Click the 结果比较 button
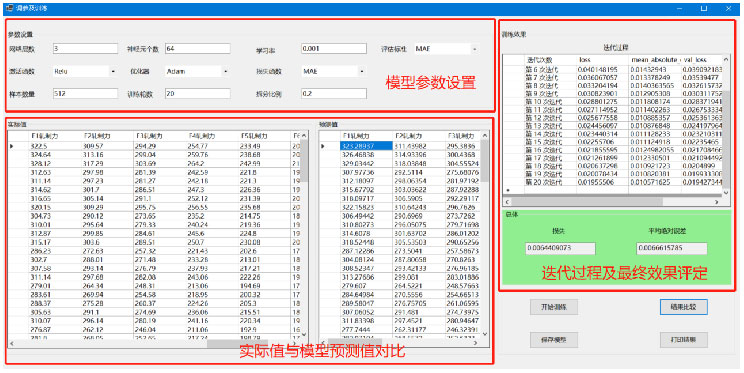 tap(684, 307)
